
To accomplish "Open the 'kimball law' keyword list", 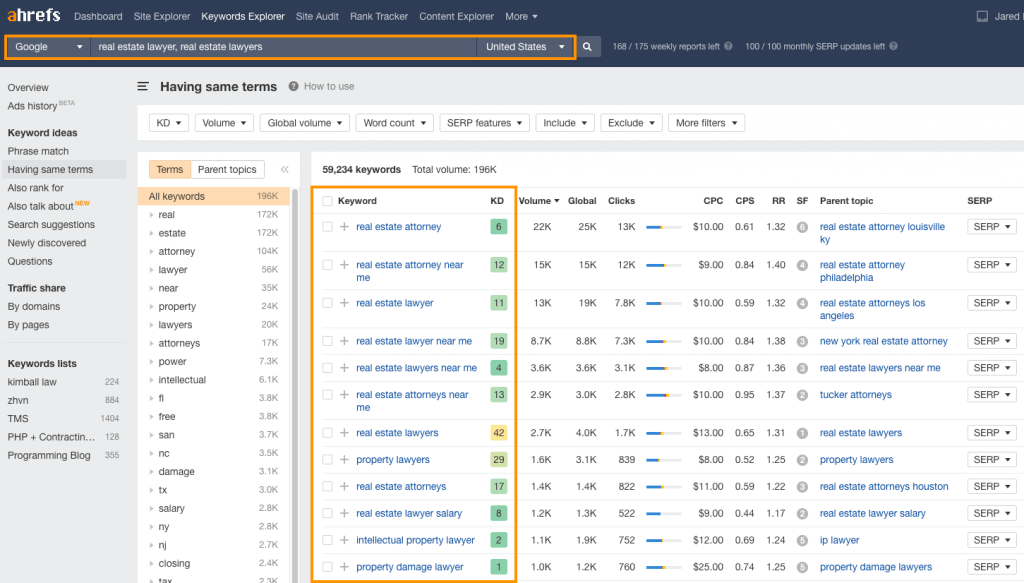I will (x=32, y=382).
